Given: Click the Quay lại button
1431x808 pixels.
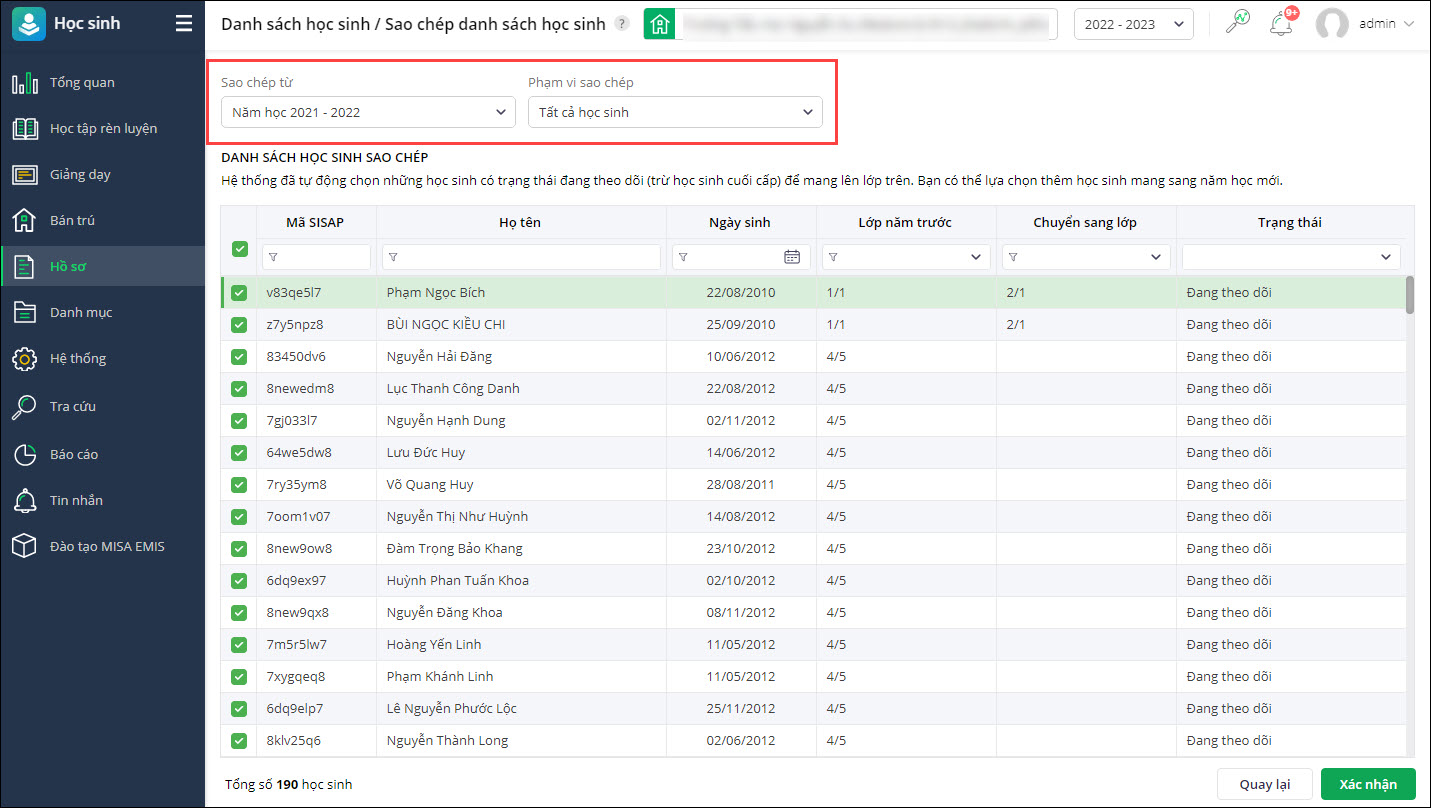Looking at the screenshot, I should (x=1265, y=784).
